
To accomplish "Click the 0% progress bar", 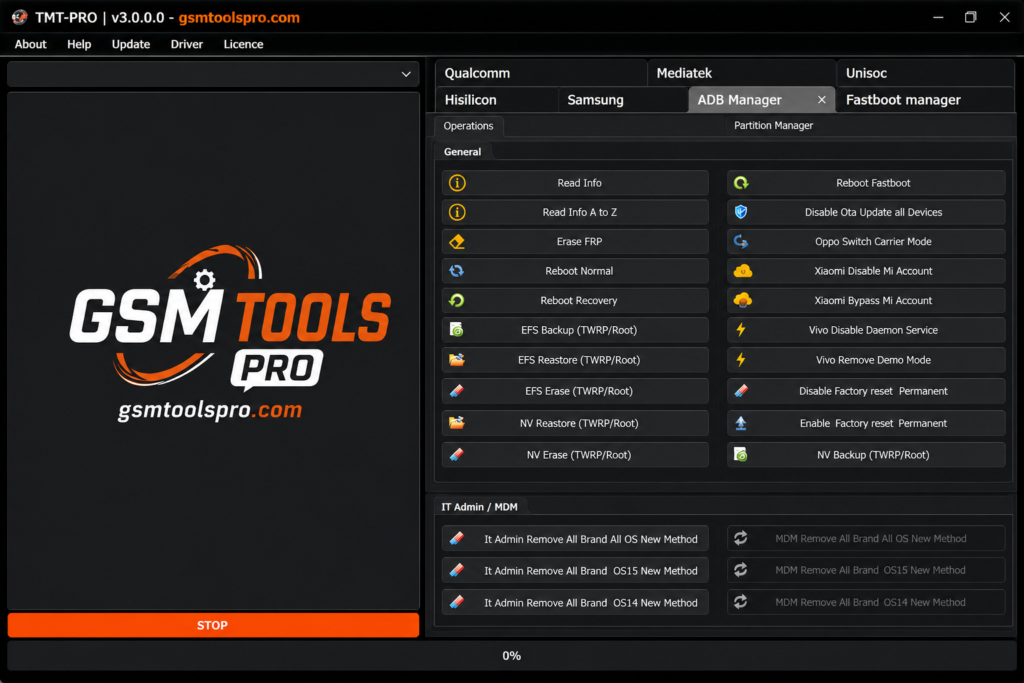I will [511, 656].
